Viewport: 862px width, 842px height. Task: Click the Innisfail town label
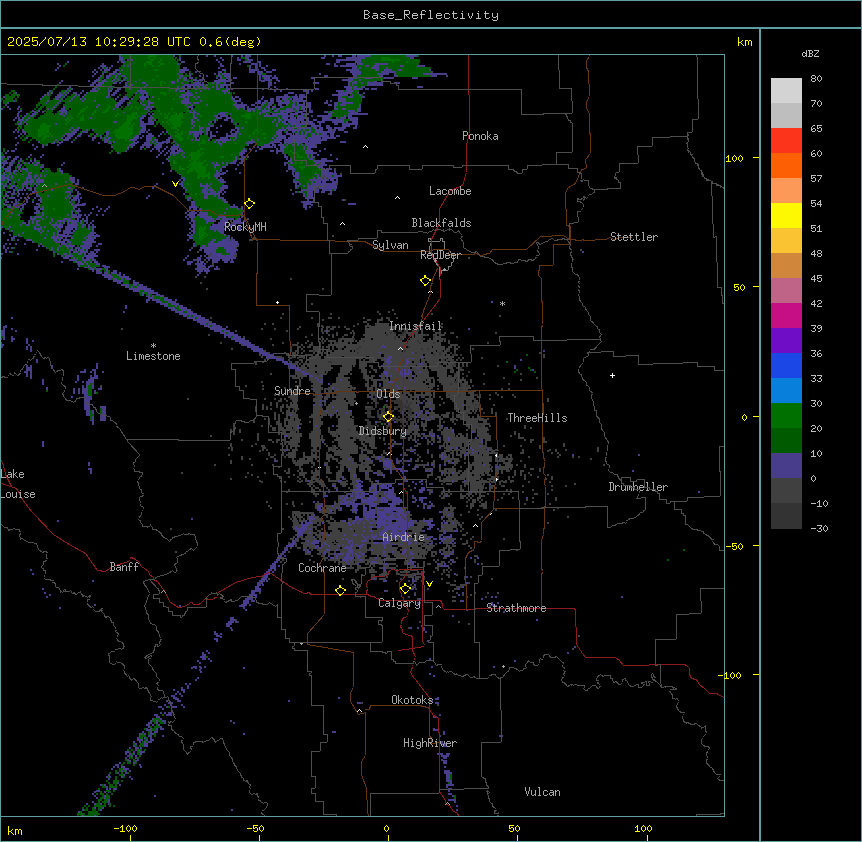pyautogui.click(x=416, y=326)
